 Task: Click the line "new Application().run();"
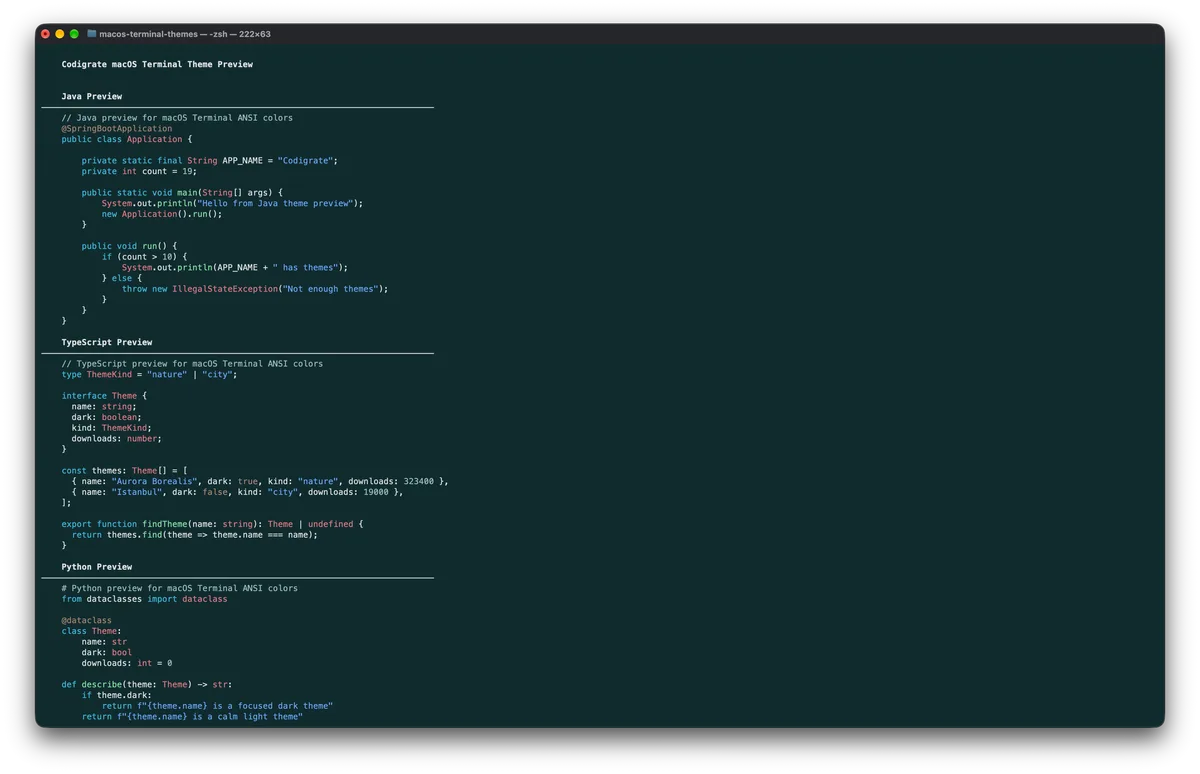coord(162,214)
